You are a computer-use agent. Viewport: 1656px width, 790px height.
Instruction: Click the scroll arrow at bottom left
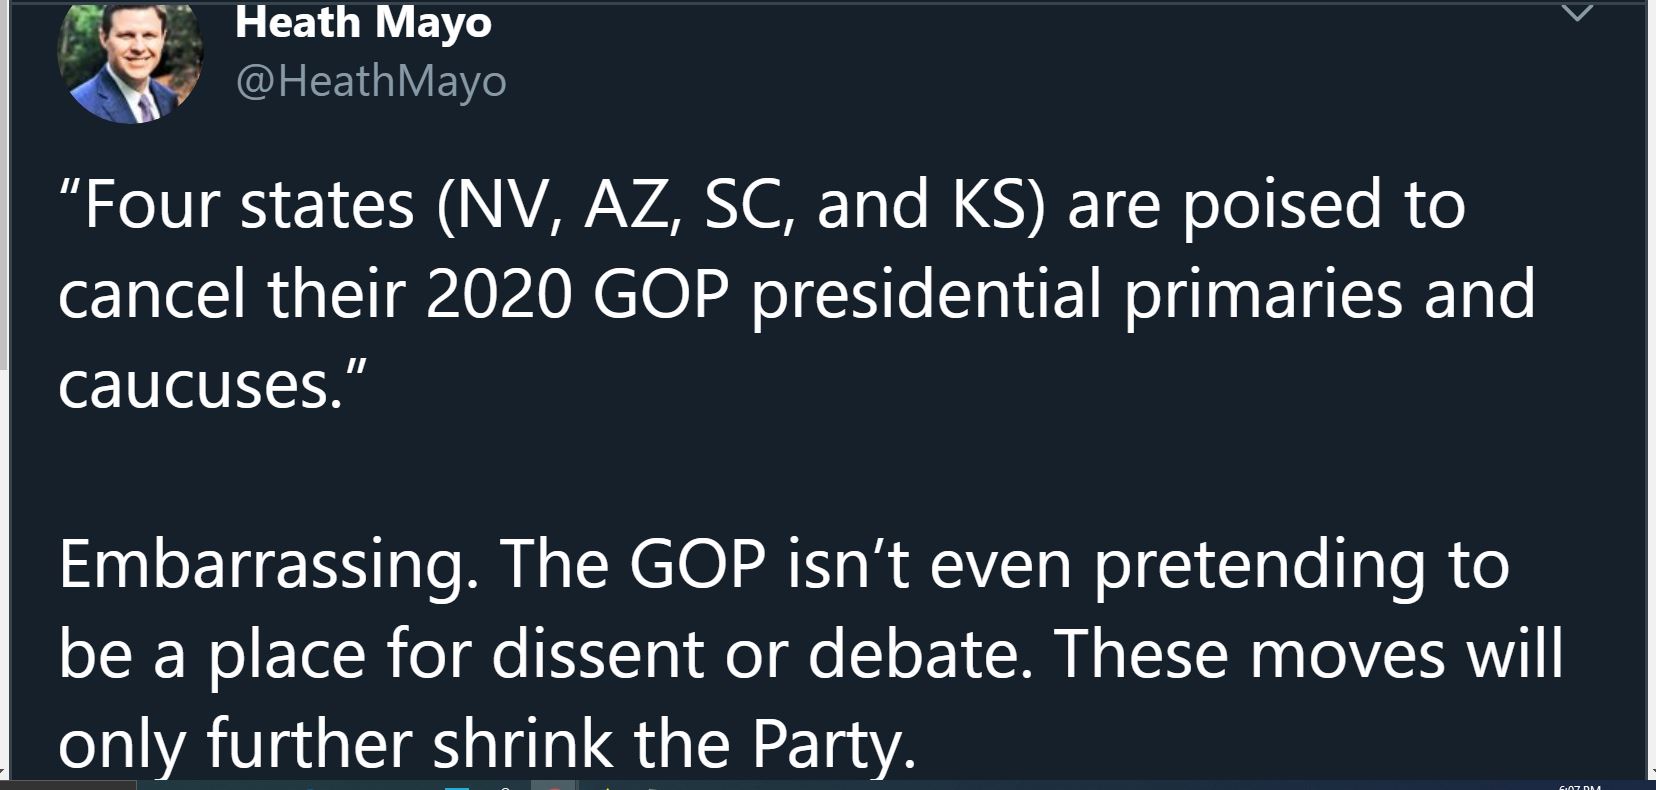click(4, 773)
